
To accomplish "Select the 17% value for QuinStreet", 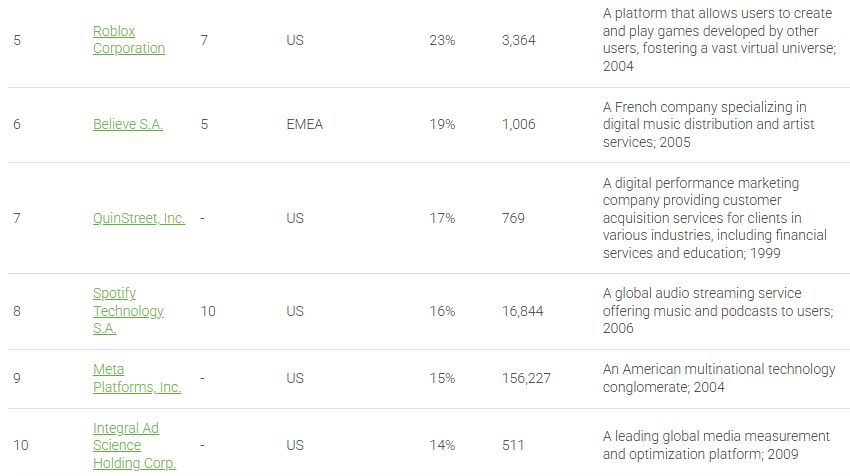I will click(442, 218).
